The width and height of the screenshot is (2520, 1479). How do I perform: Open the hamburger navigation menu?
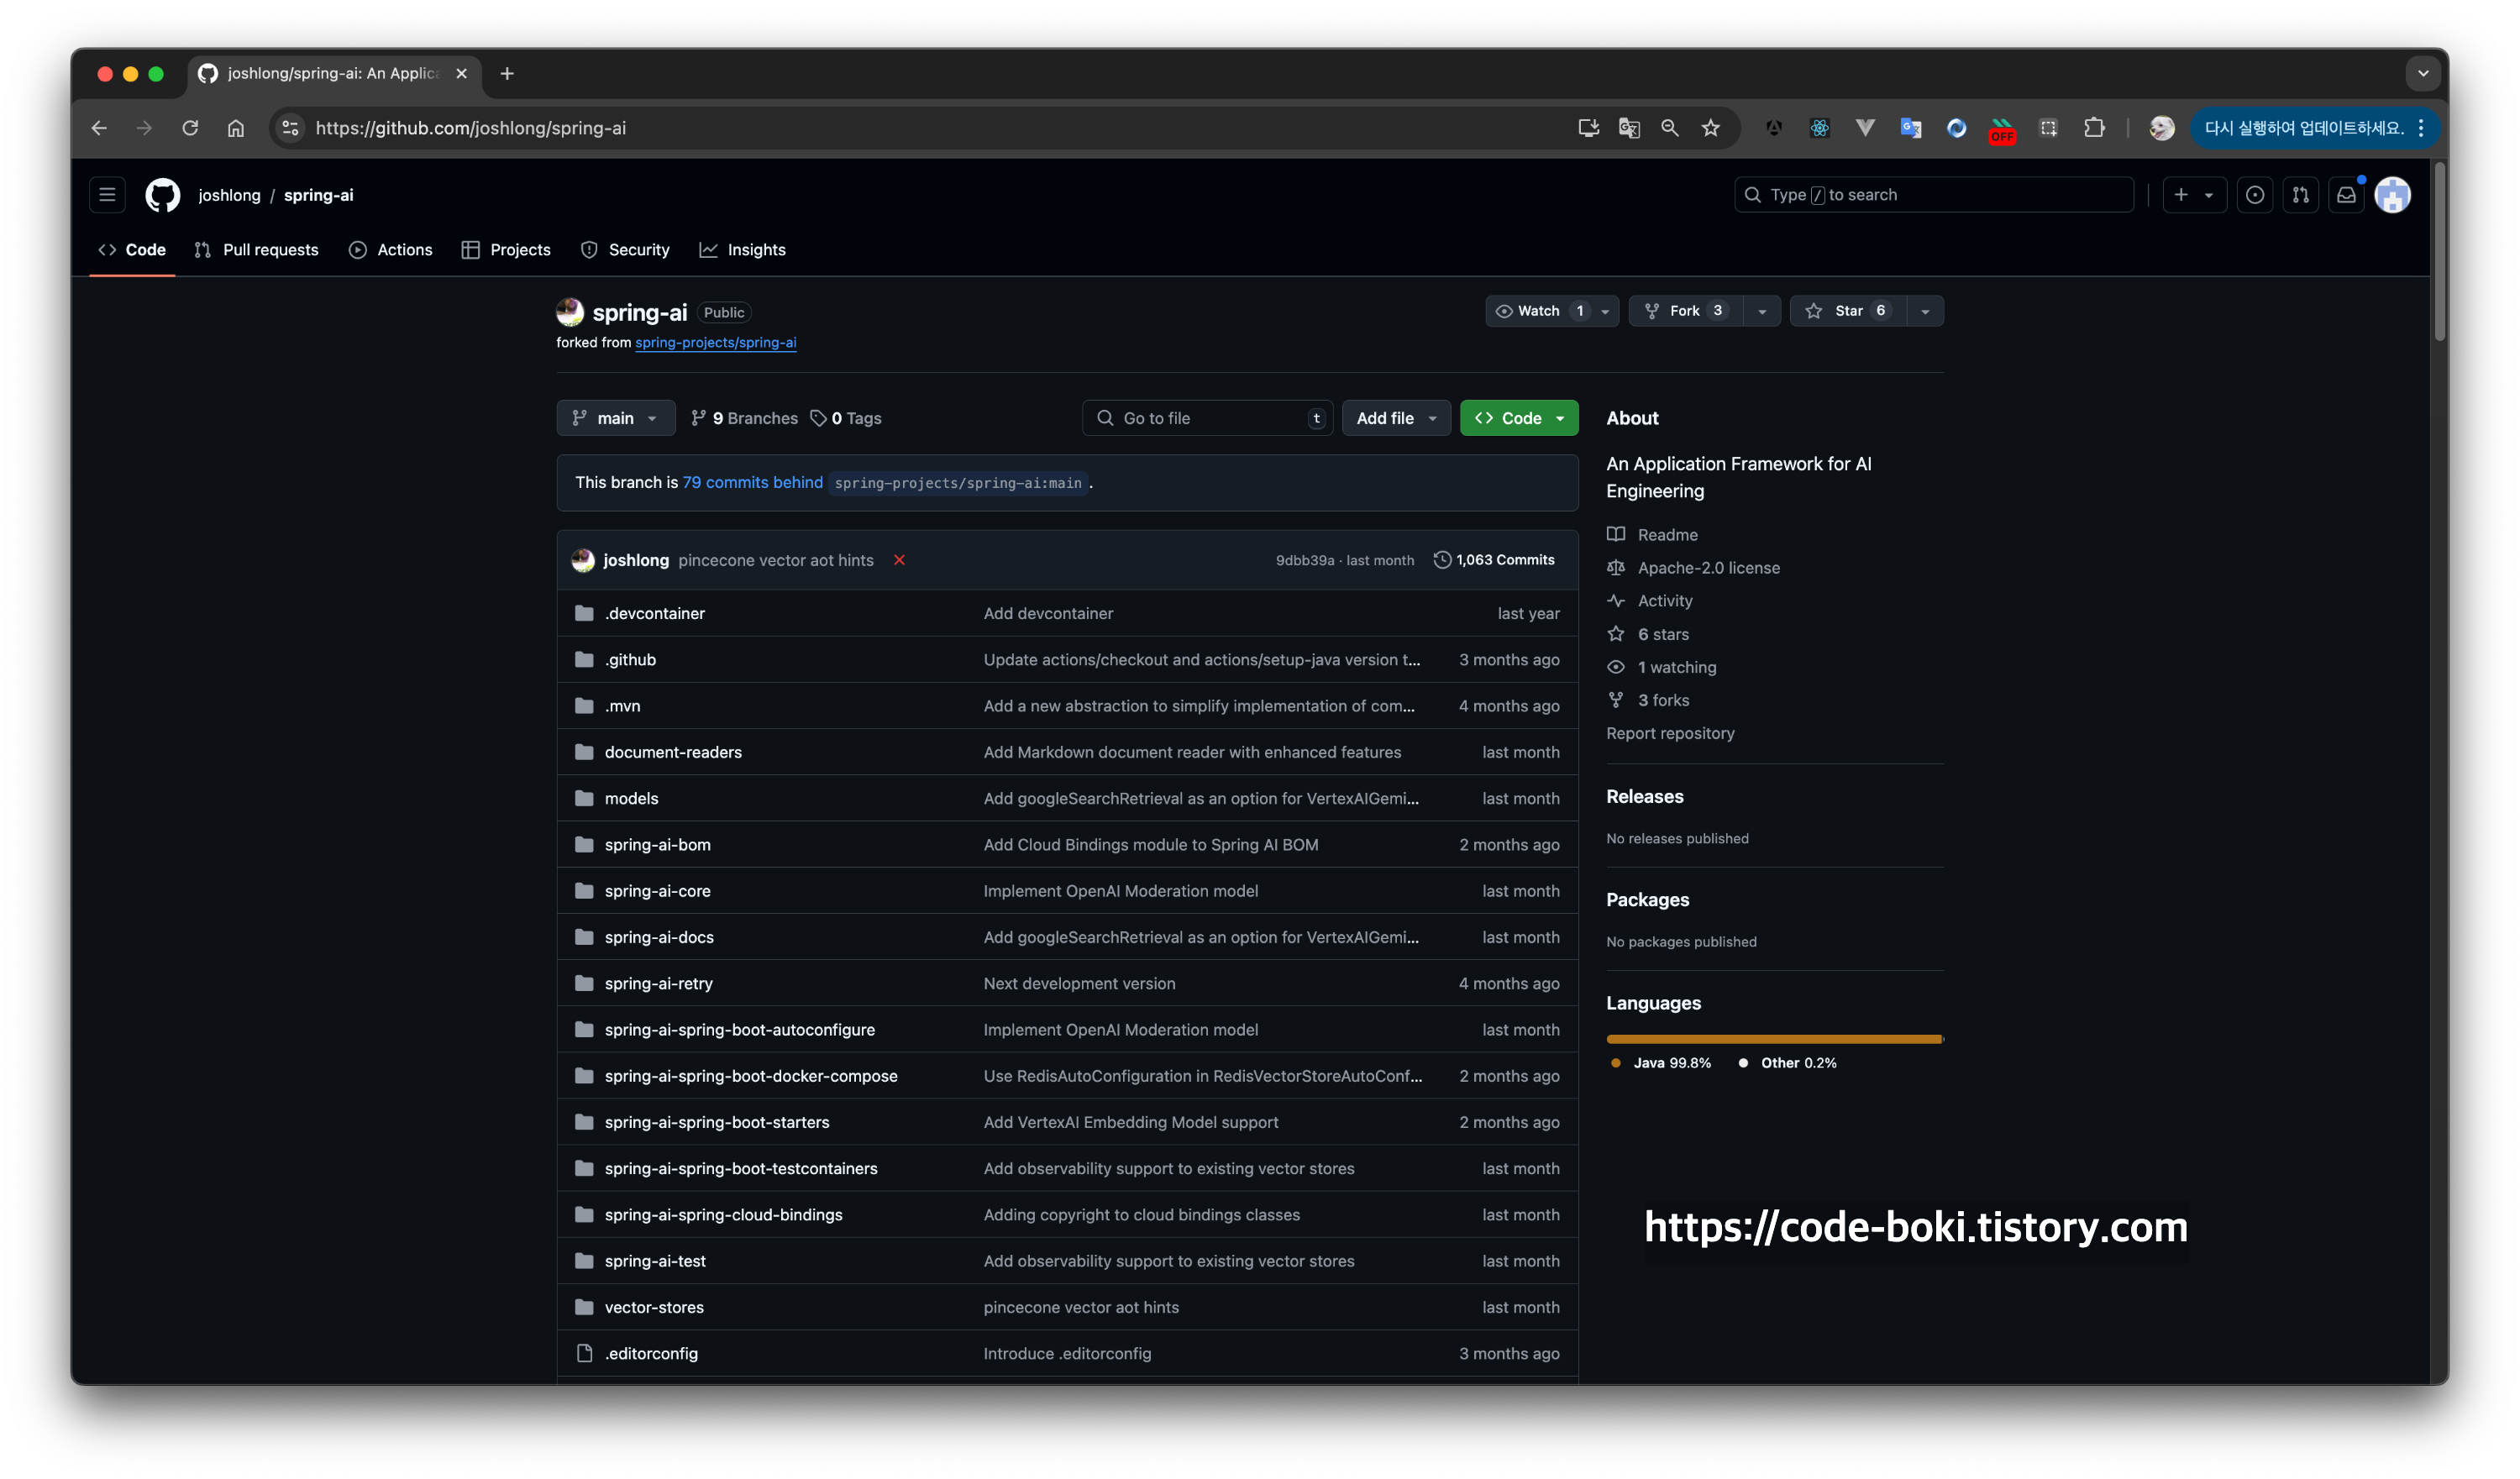pyautogui.click(x=107, y=195)
